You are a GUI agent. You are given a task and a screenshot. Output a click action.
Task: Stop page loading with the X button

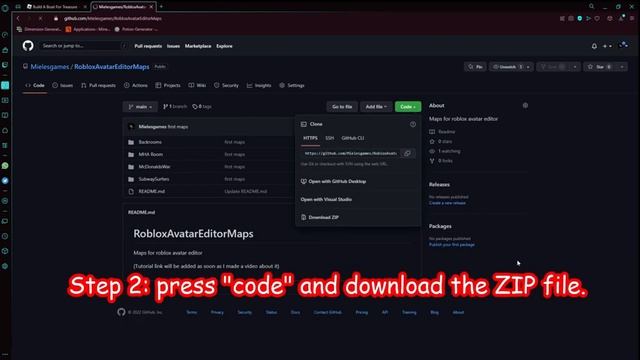point(40,18)
